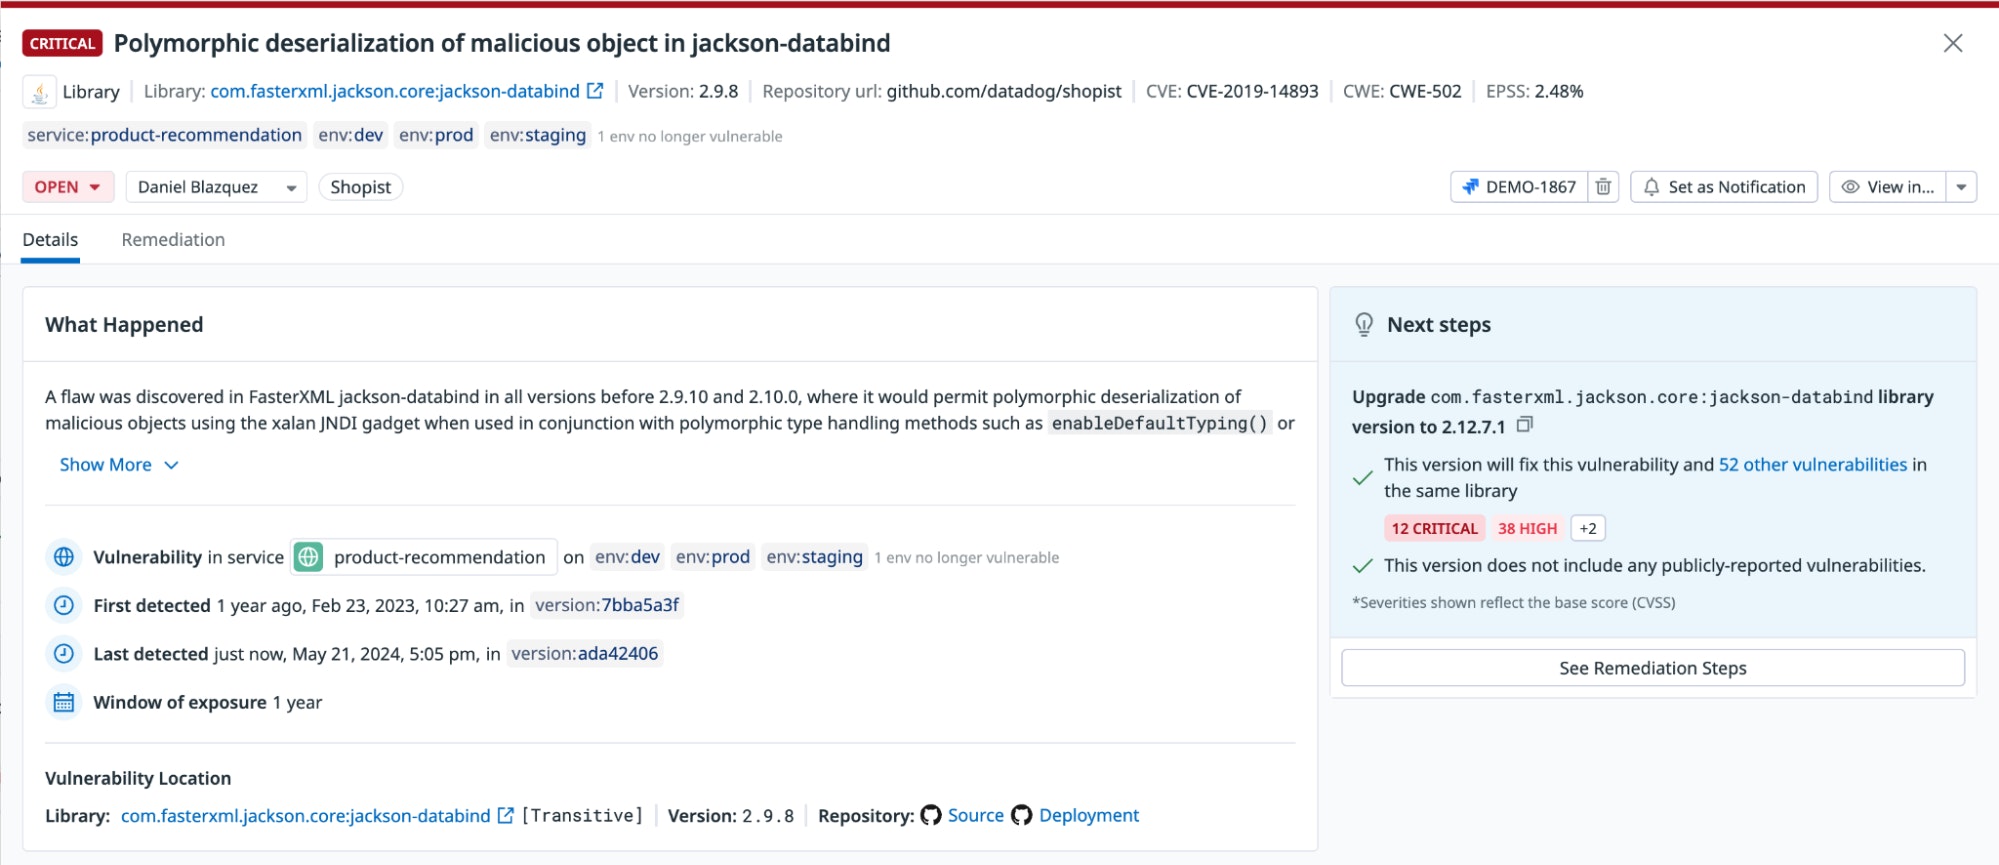Click EPSS 2.48% value
Image resolution: width=1999 pixels, height=865 pixels.
1559,91
